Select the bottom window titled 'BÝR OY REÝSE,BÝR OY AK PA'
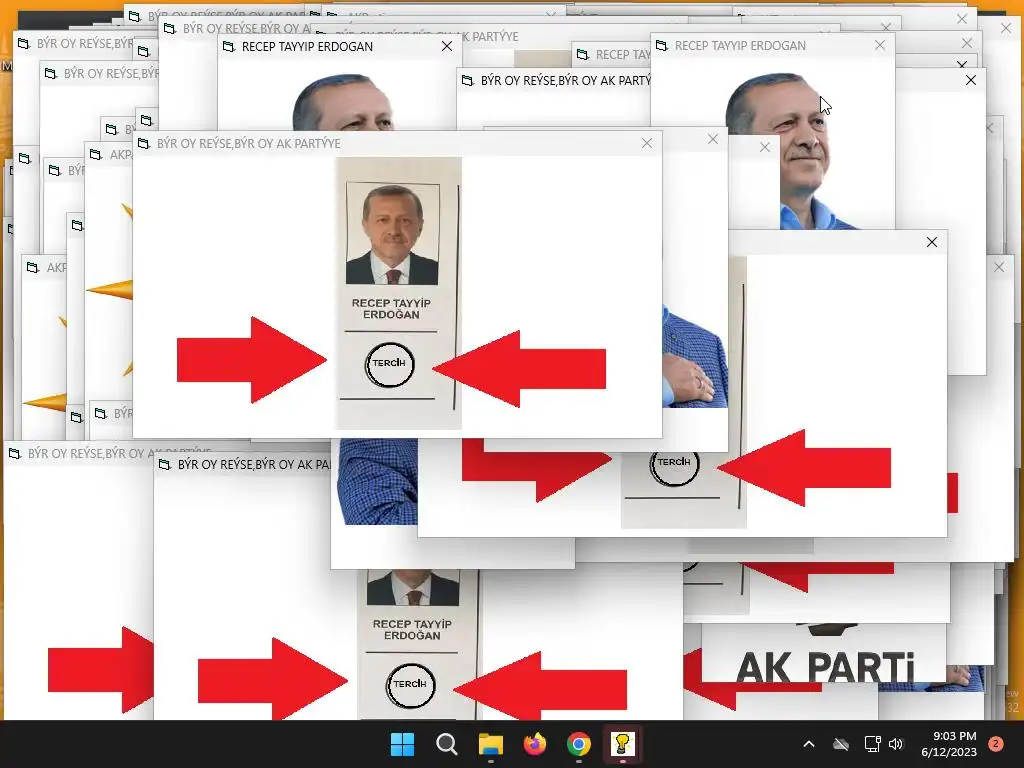Image resolution: width=1024 pixels, height=768 pixels. [x=254, y=464]
